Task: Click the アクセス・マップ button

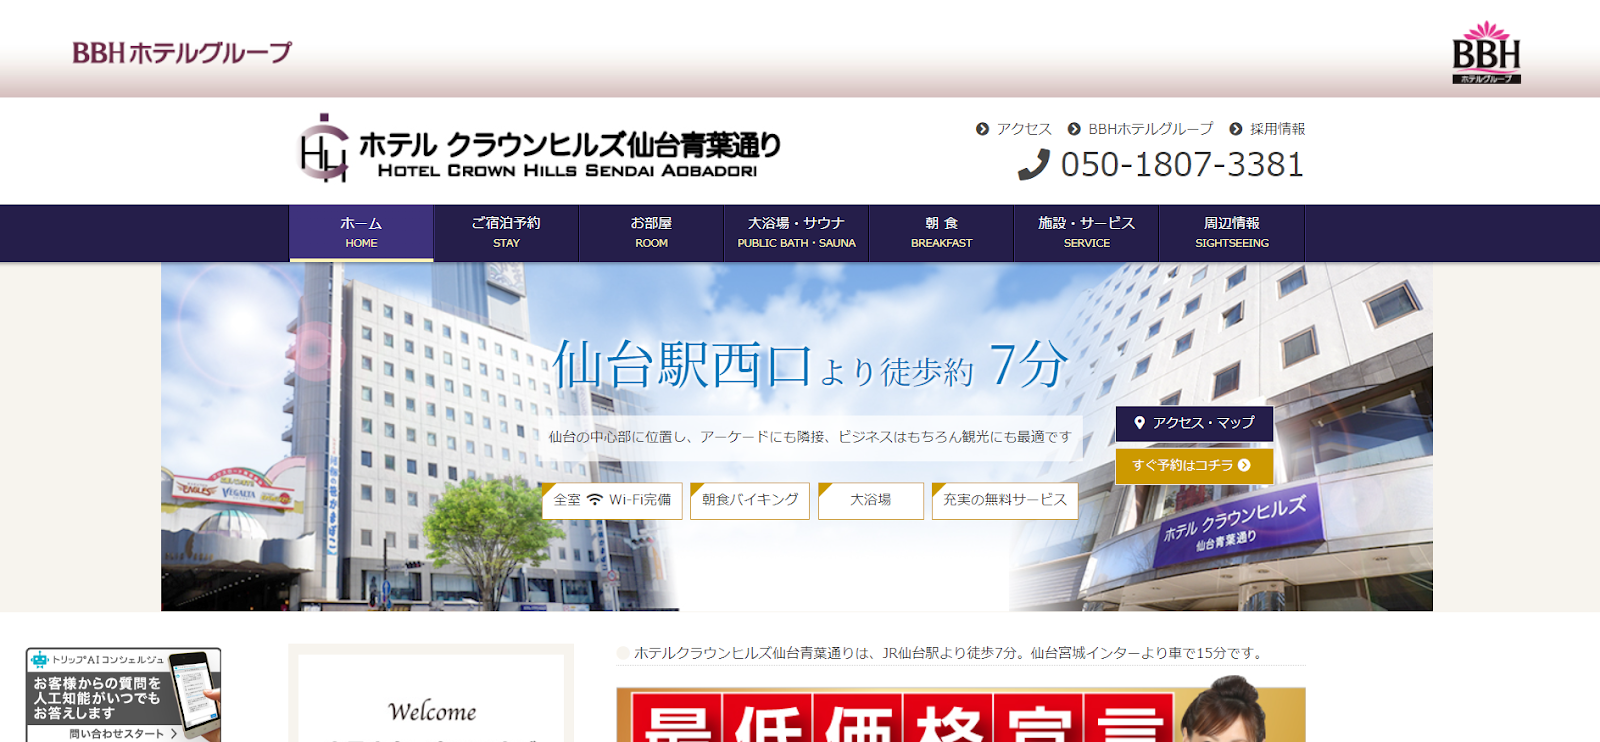Action: tap(1194, 423)
